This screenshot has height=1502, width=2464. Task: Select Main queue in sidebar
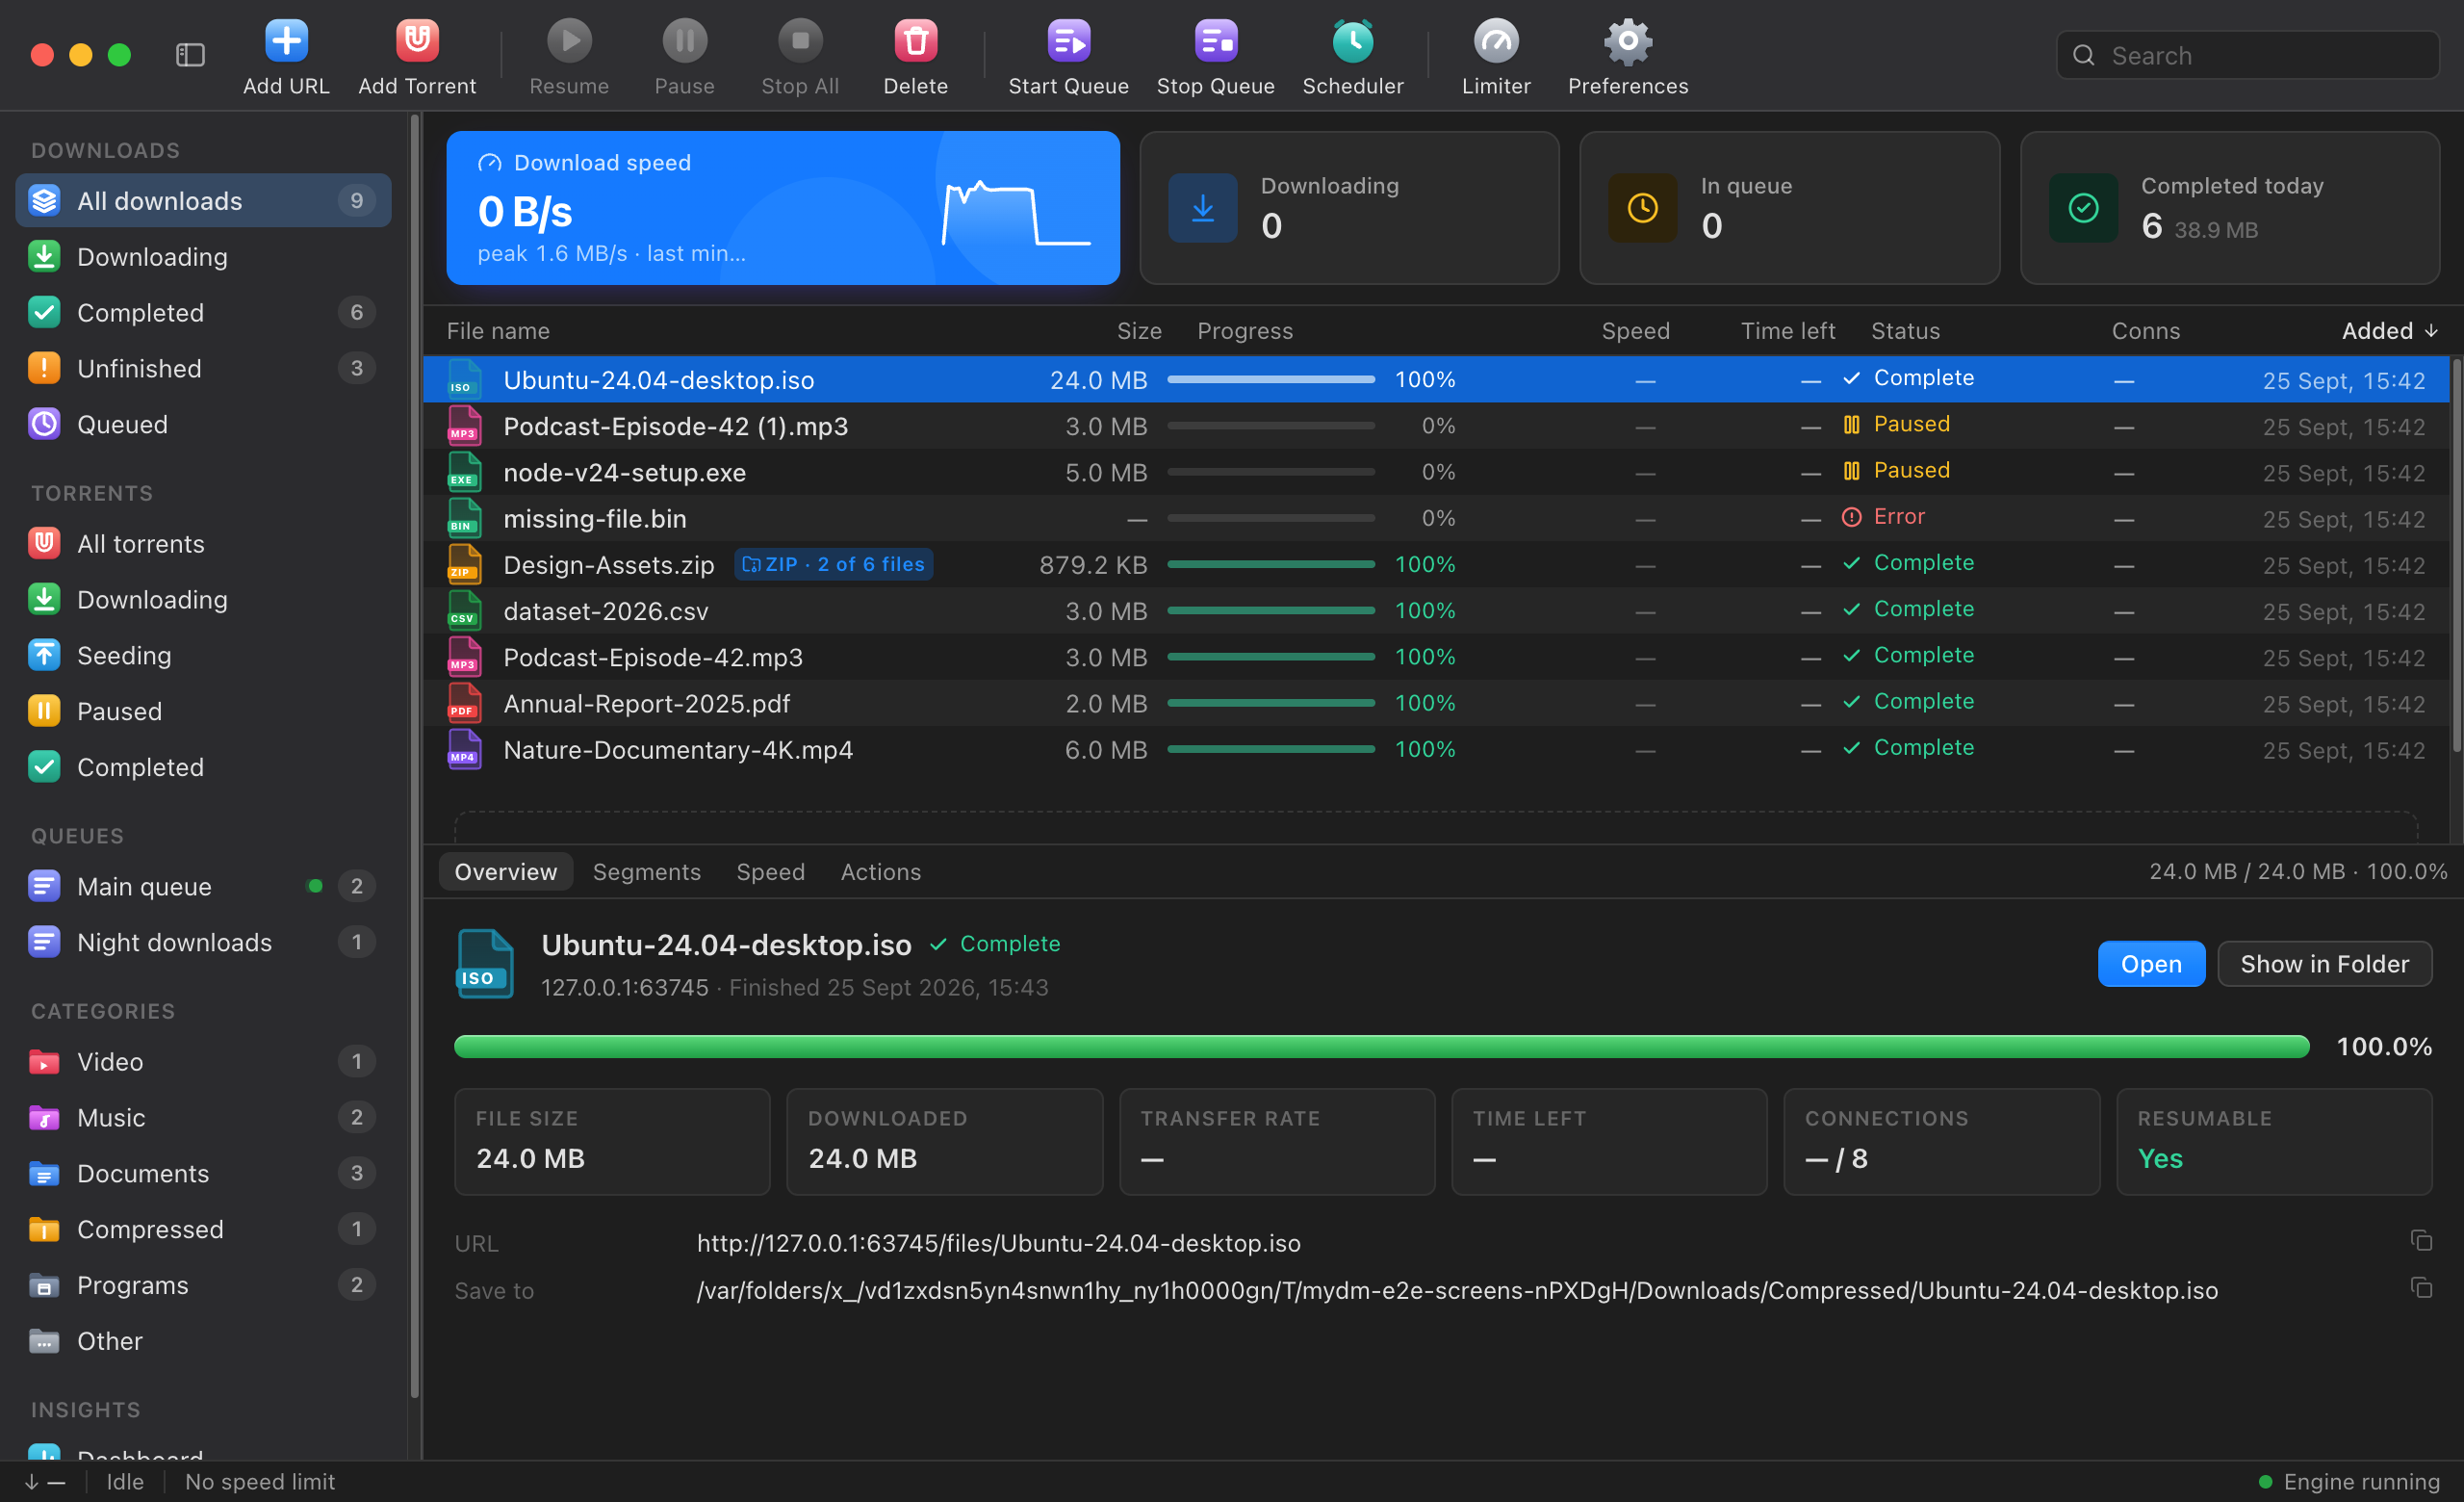click(203, 886)
